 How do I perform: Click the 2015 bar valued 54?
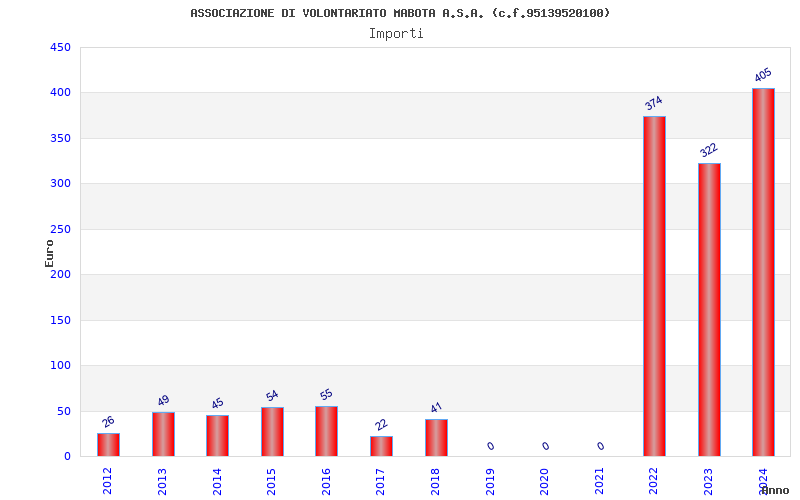[x=272, y=432]
